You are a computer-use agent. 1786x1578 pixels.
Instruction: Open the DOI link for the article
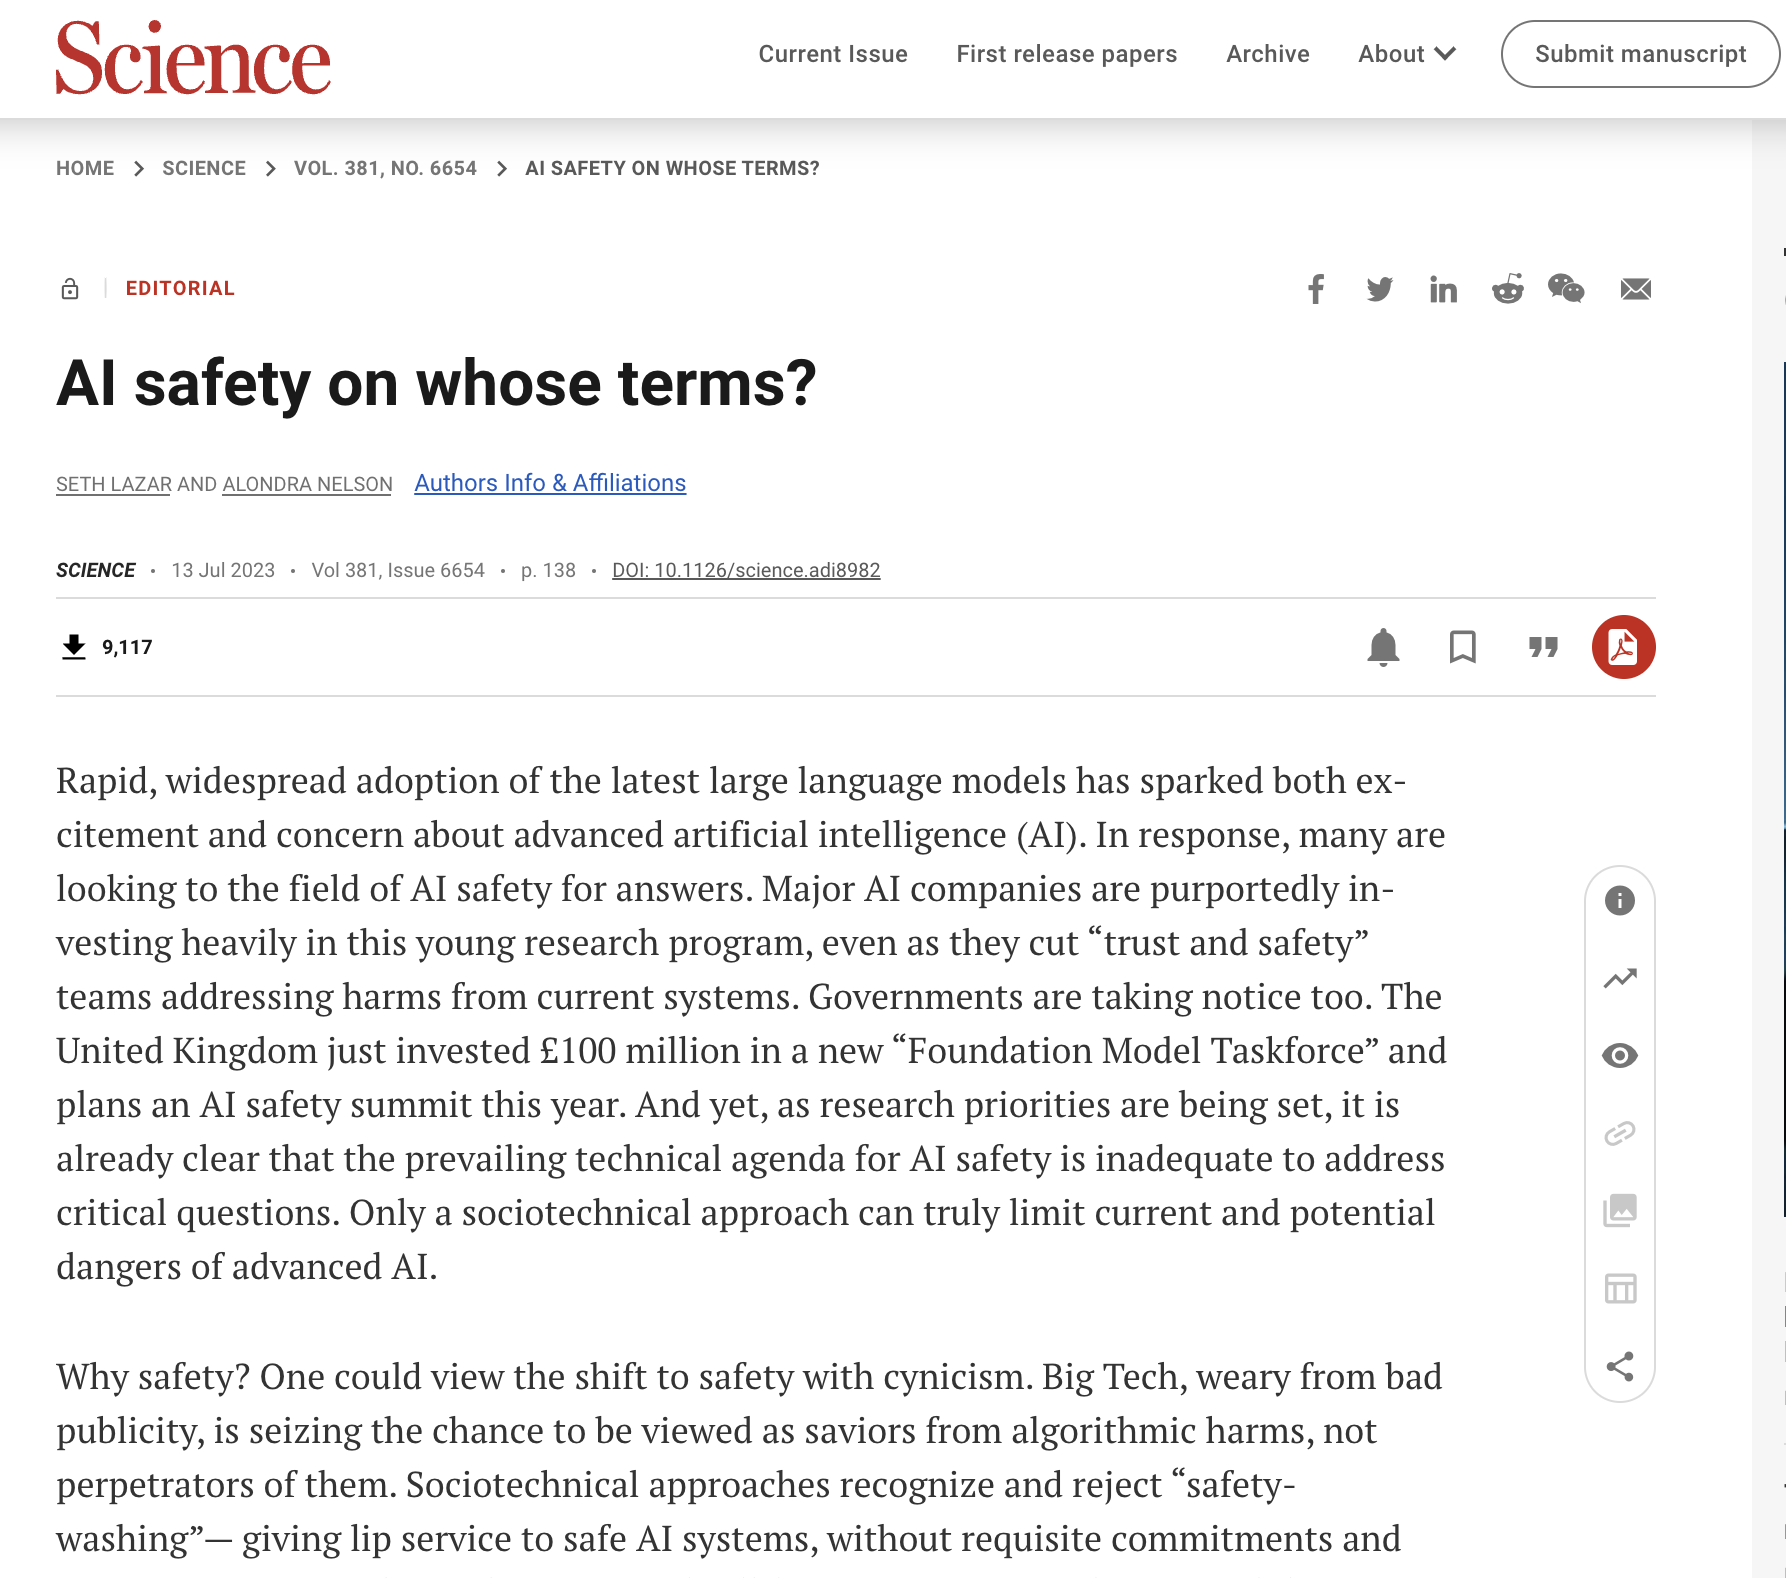tap(746, 570)
